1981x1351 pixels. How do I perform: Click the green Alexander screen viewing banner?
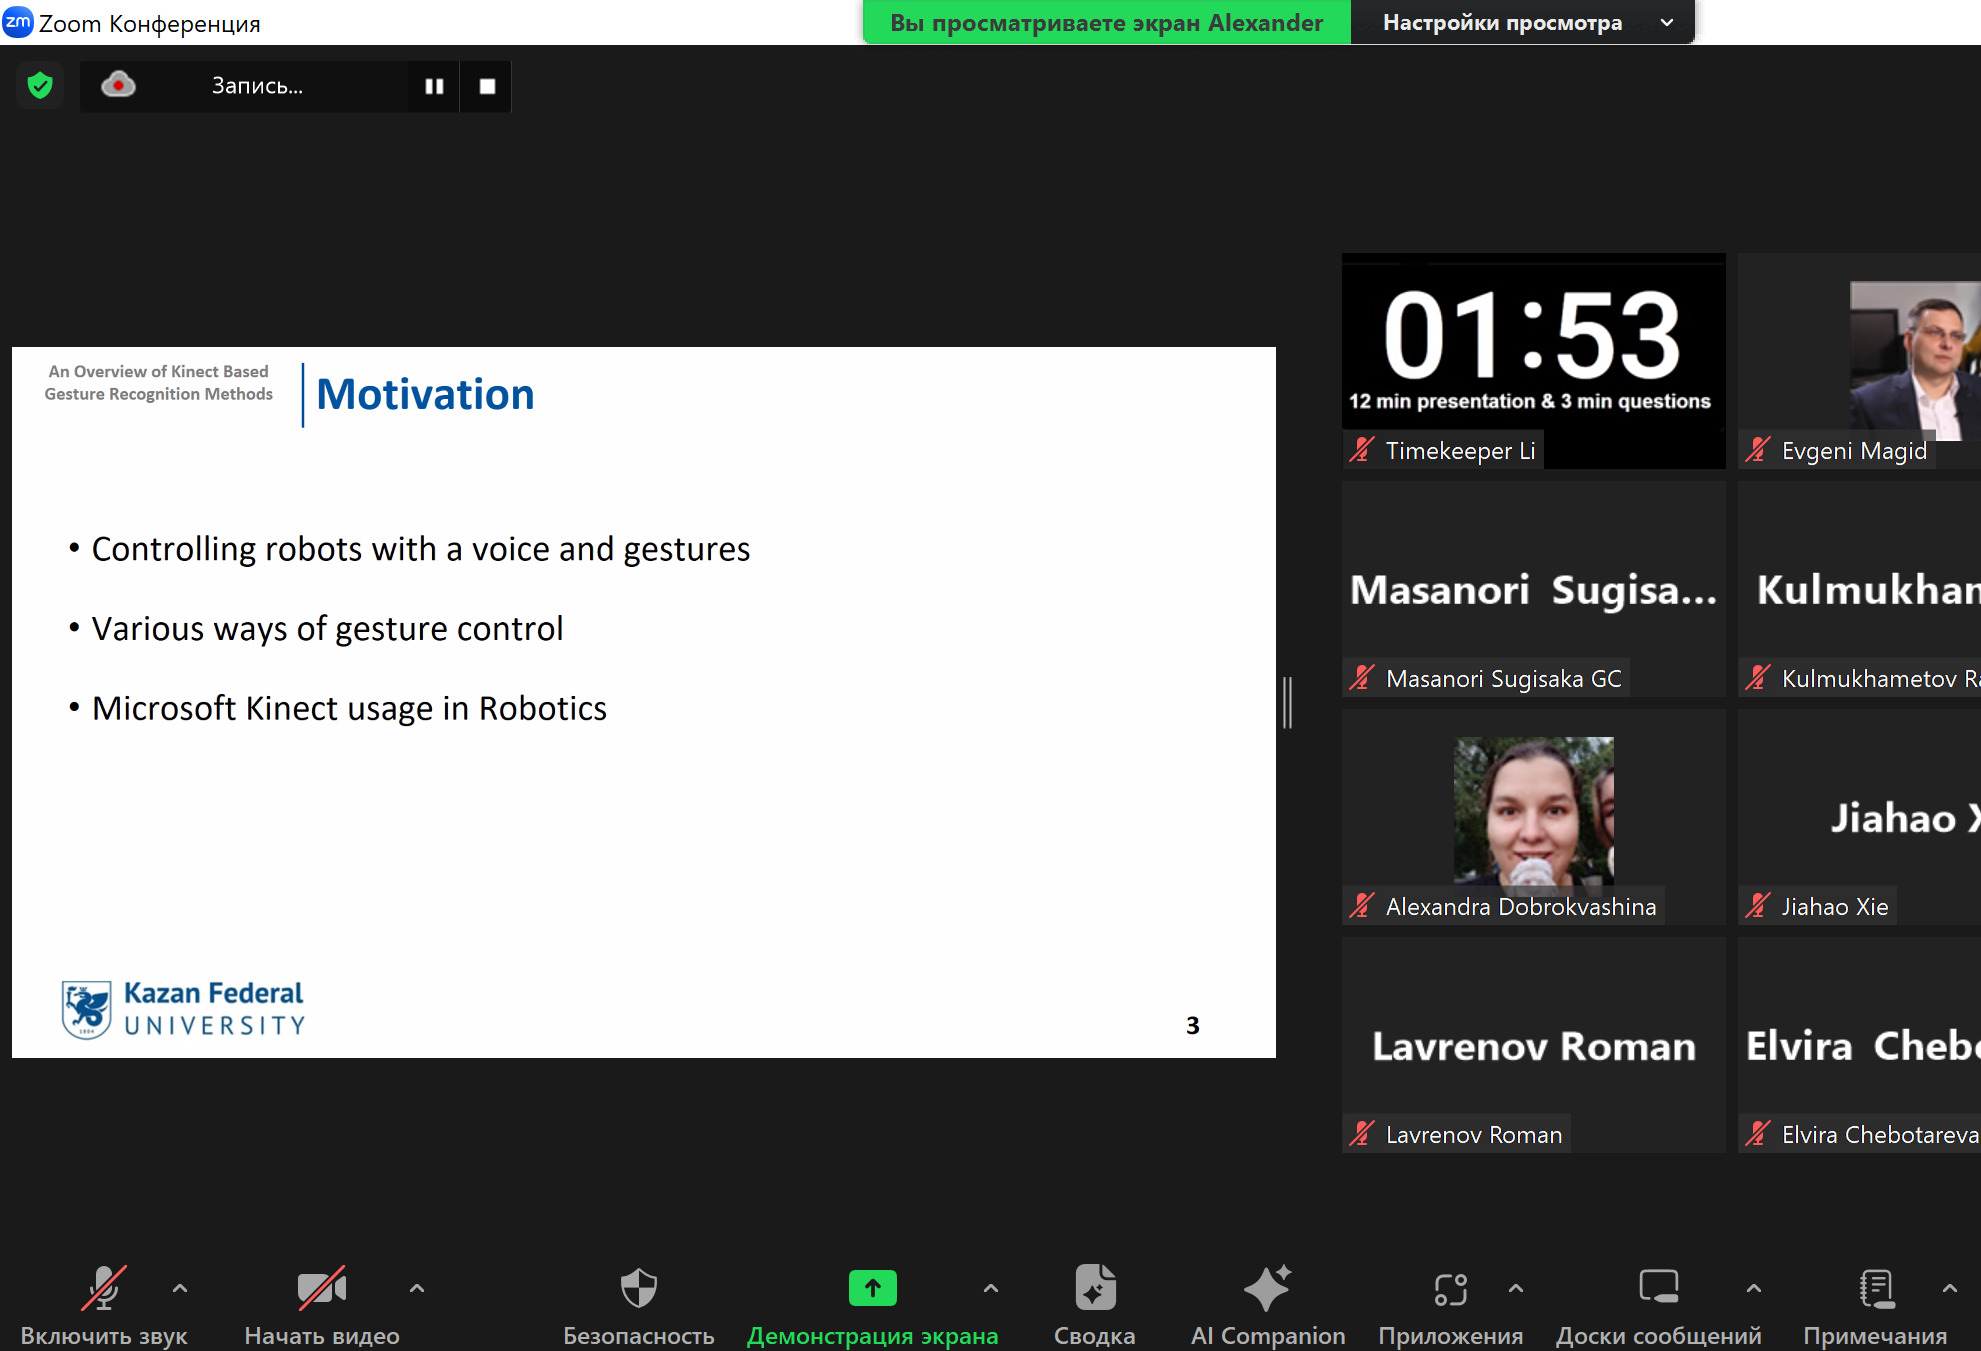pyautogui.click(x=1106, y=22)
